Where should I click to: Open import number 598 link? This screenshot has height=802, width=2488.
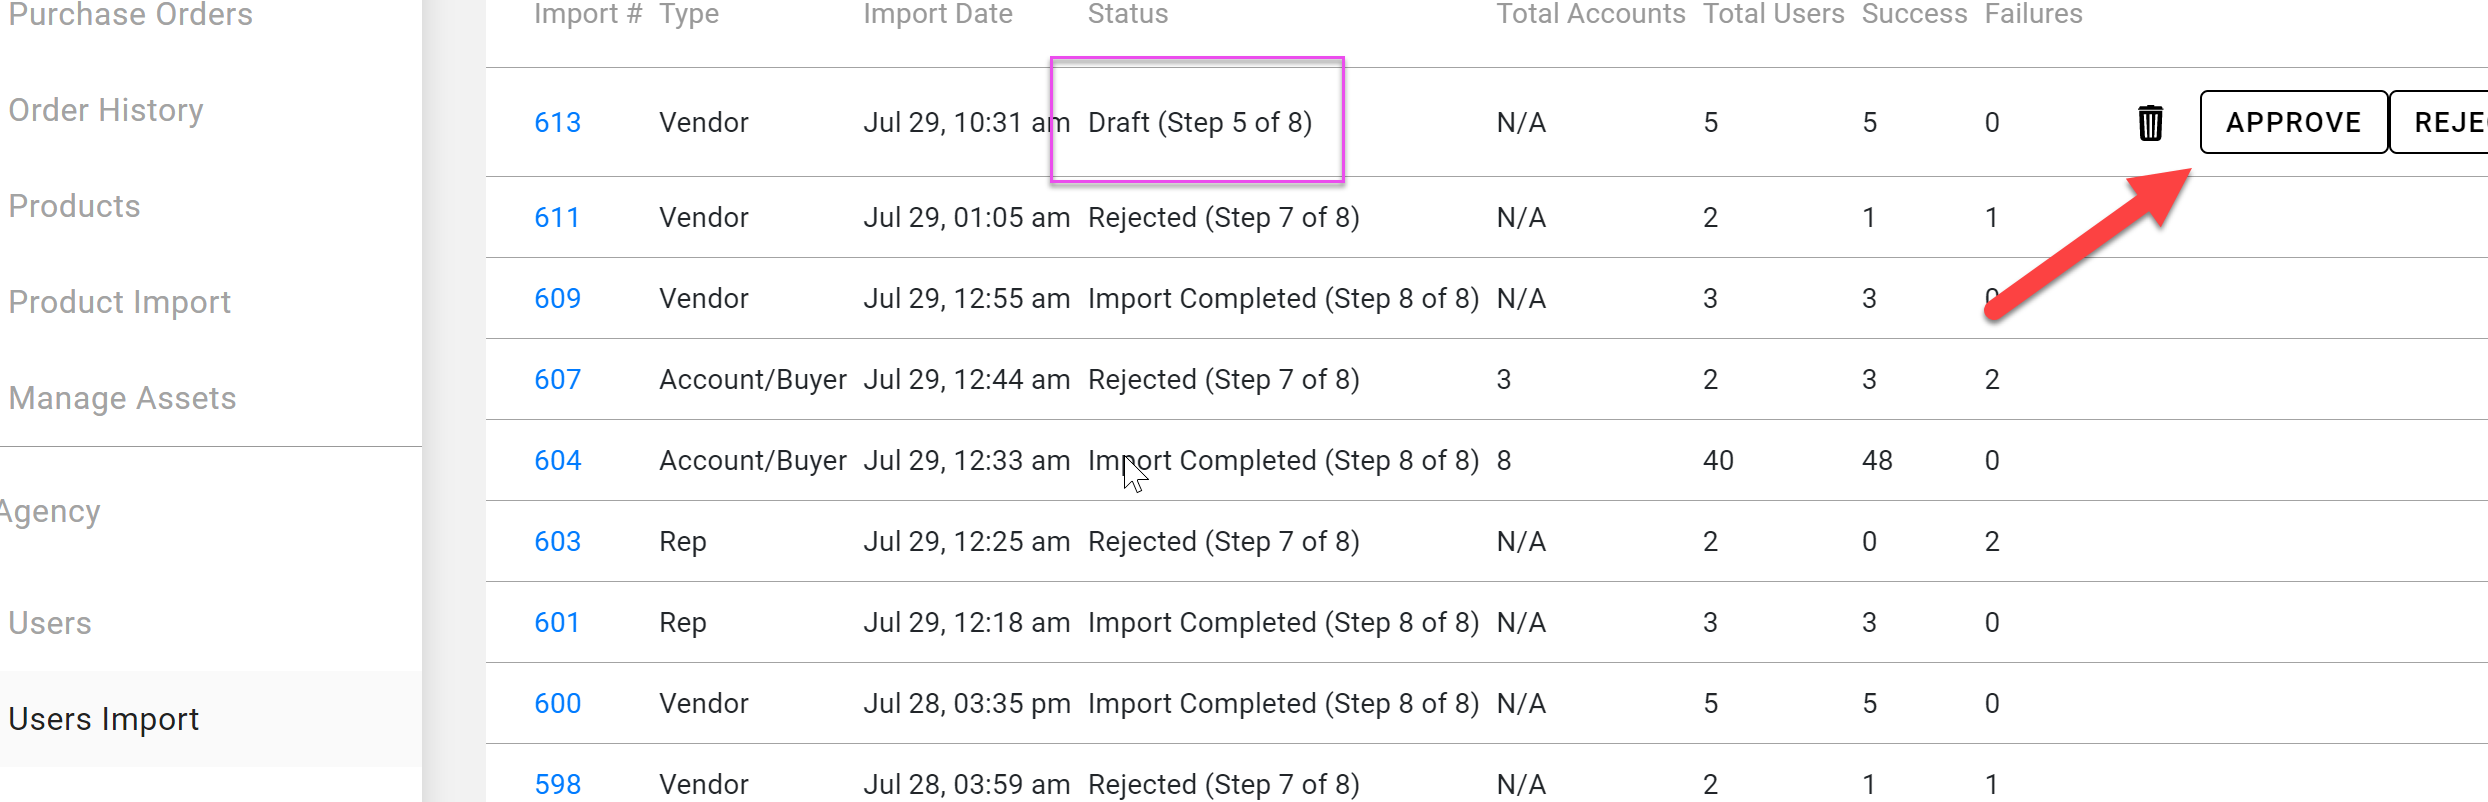point(557,784)
